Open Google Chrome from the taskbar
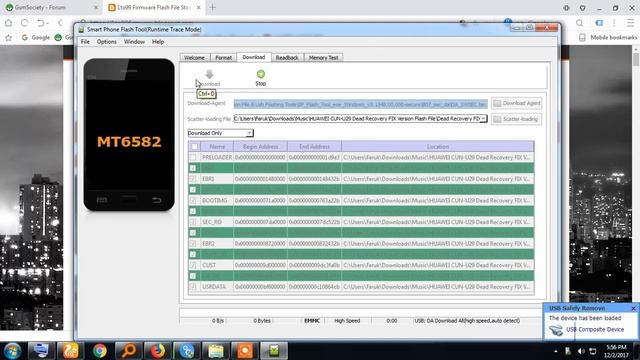This screenshot has width=640, height=360. click(99, 351)
